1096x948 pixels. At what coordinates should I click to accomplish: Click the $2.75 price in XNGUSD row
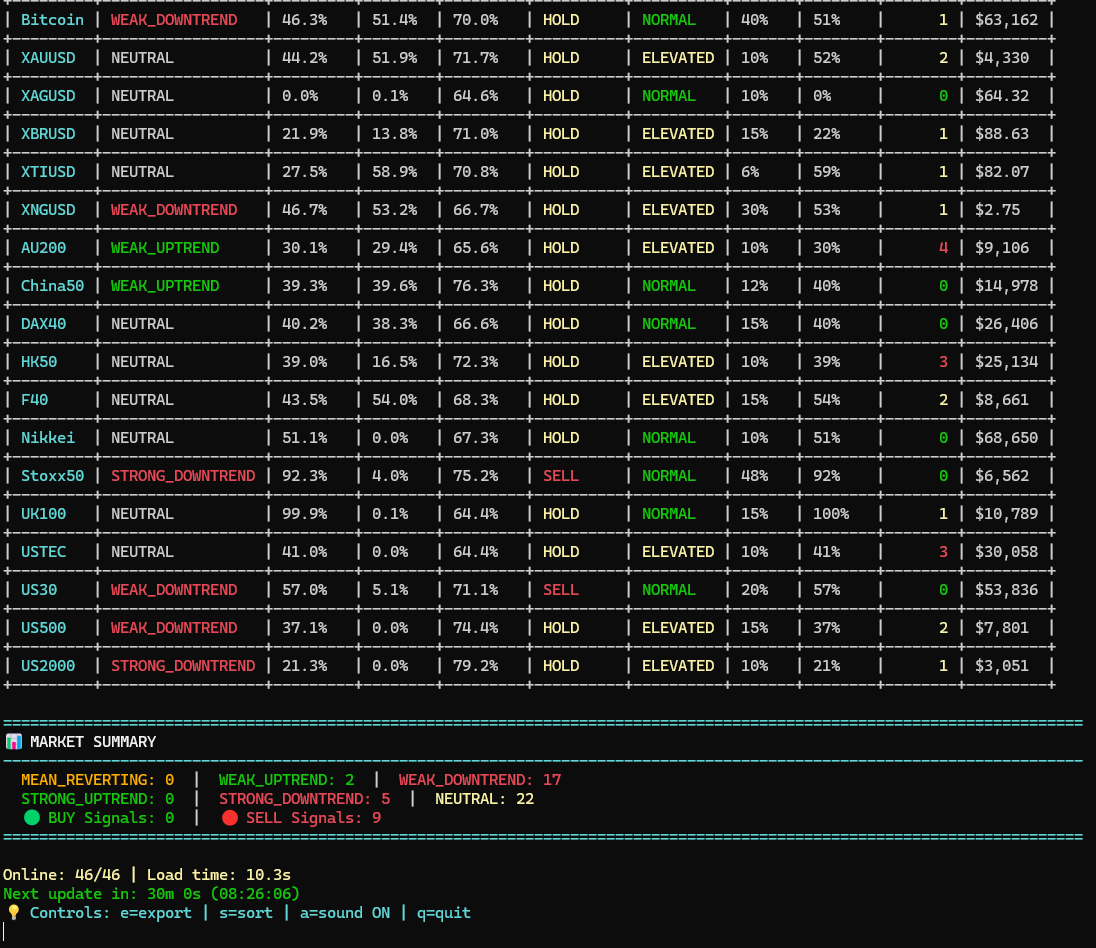pyautogui.click(x=997, y=210)
